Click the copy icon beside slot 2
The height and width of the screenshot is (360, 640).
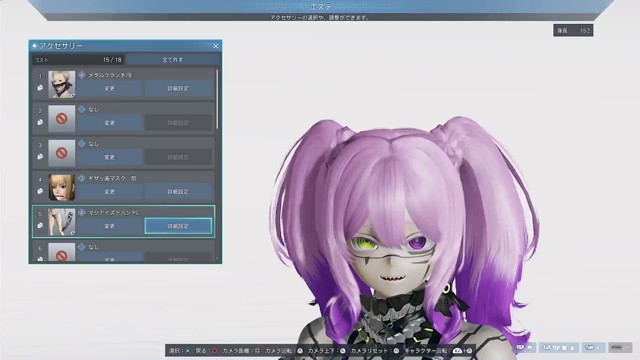[x=40, y=122]
